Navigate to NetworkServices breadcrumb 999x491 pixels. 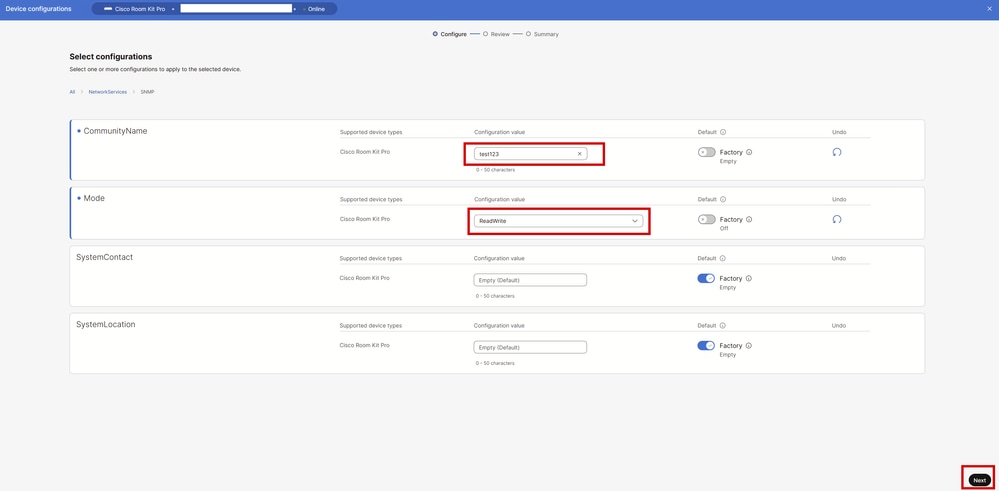108,92
